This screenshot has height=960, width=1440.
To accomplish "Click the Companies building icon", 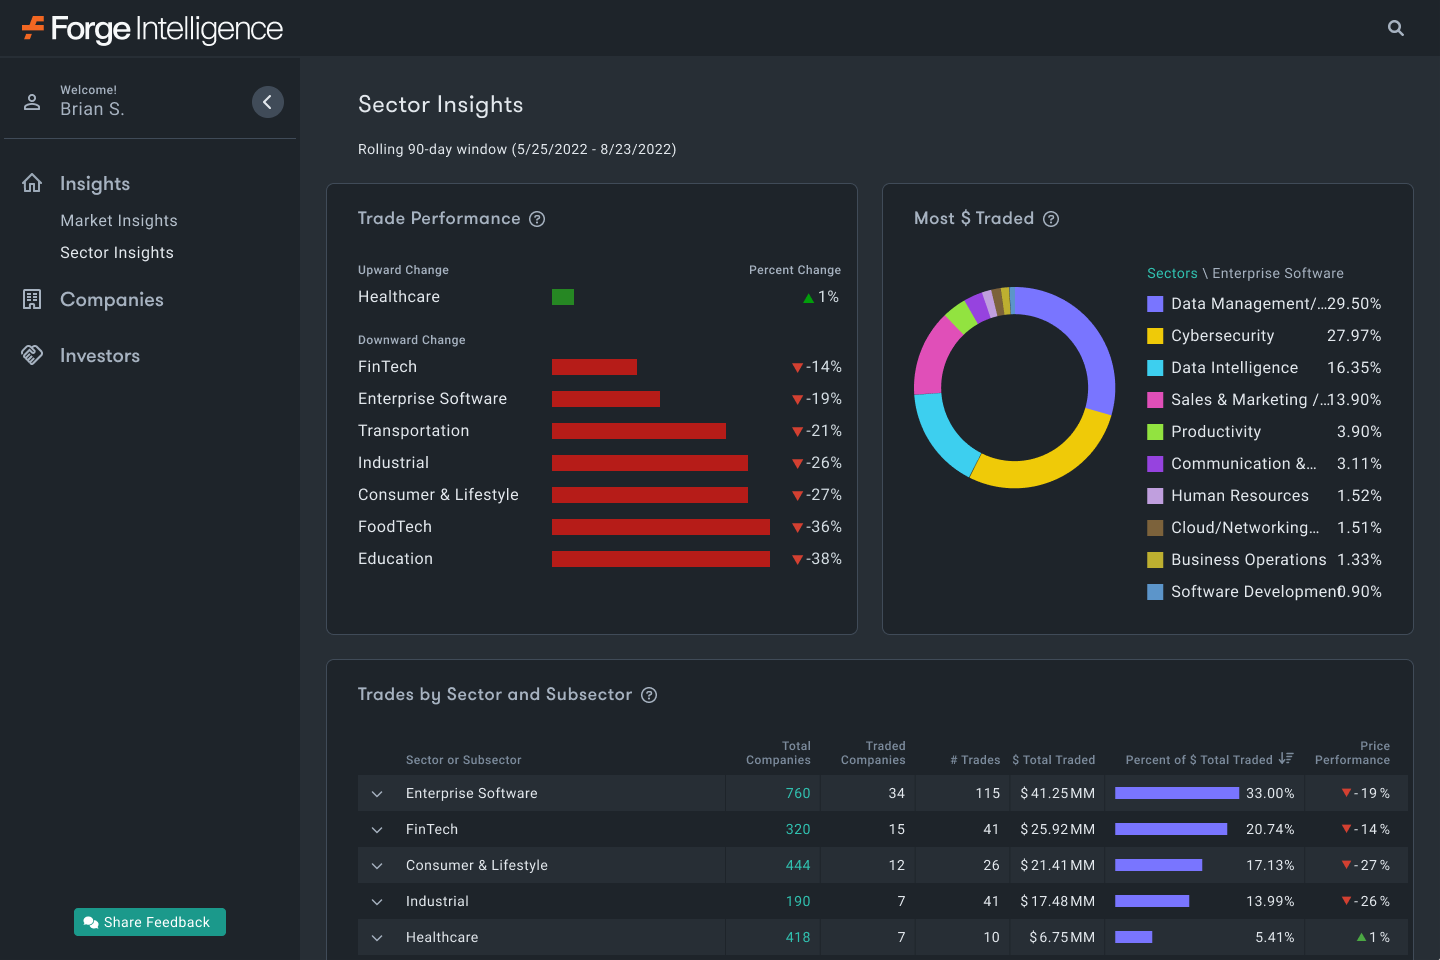I will tap(32, 299).
